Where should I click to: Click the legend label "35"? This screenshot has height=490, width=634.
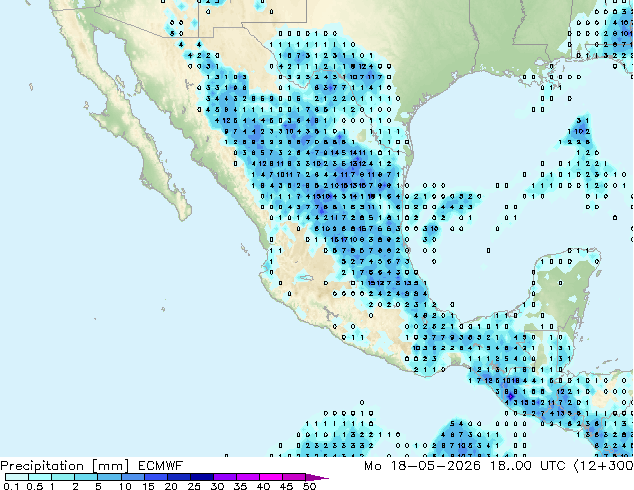click(240, 486)
